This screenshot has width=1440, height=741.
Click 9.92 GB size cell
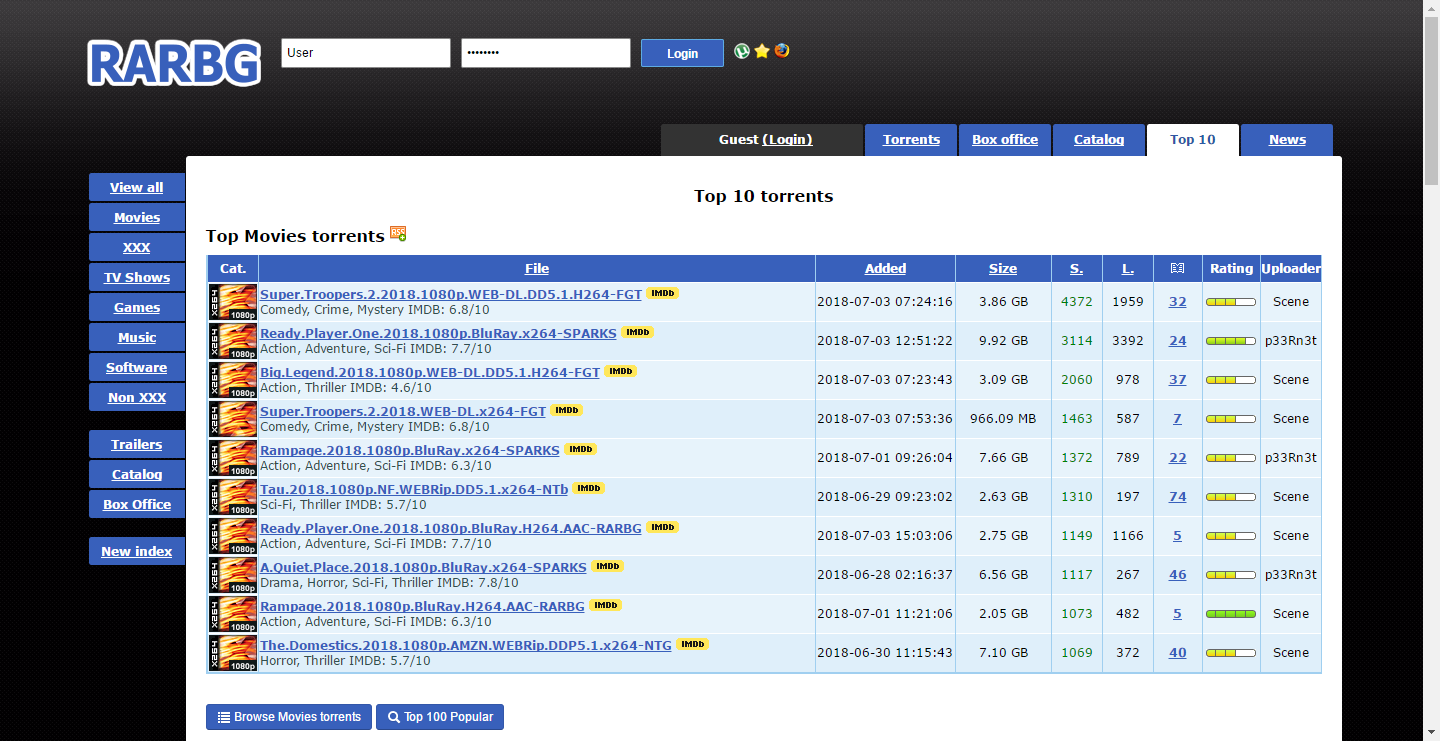click(x=1003, y=341)
